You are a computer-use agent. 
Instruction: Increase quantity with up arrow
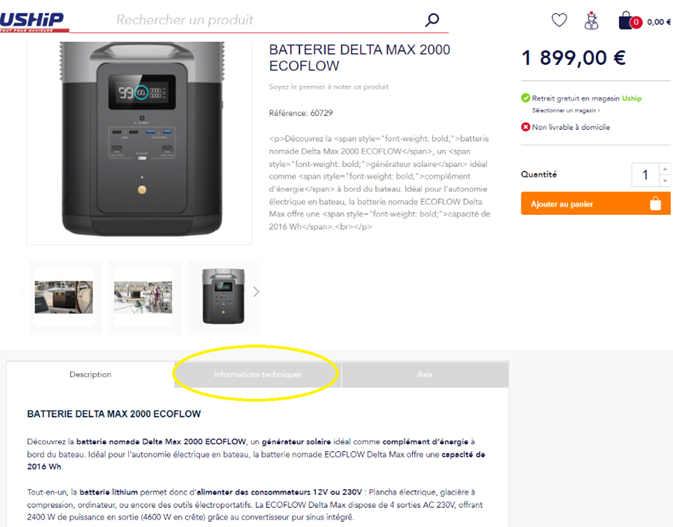(x=665, y=169)
